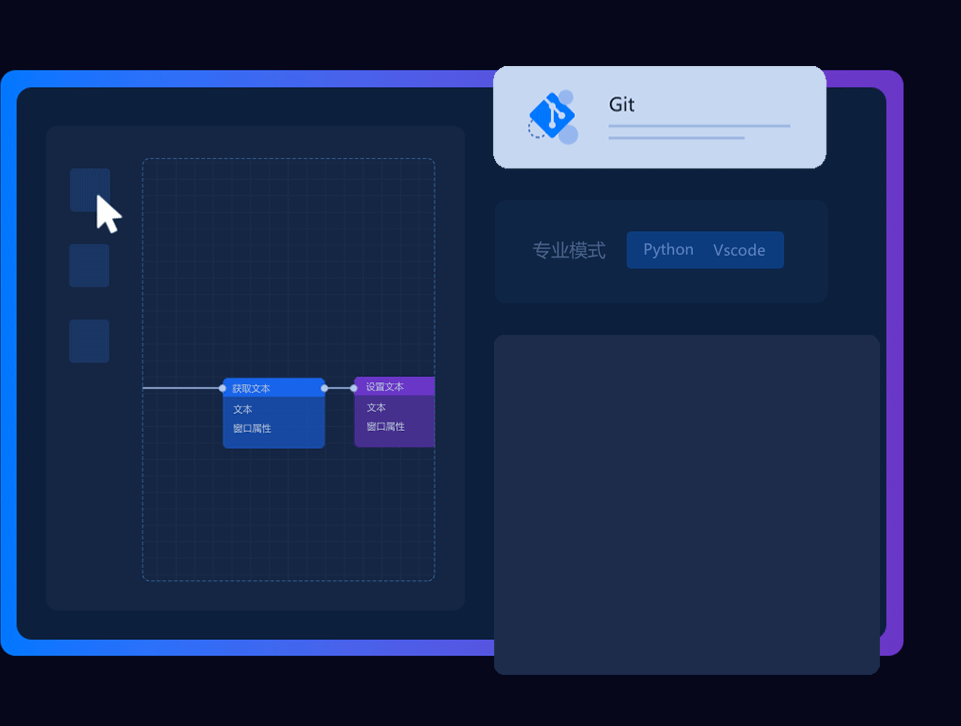Click 窗口属性 in the 获取文本 node

tap(252, 428)
